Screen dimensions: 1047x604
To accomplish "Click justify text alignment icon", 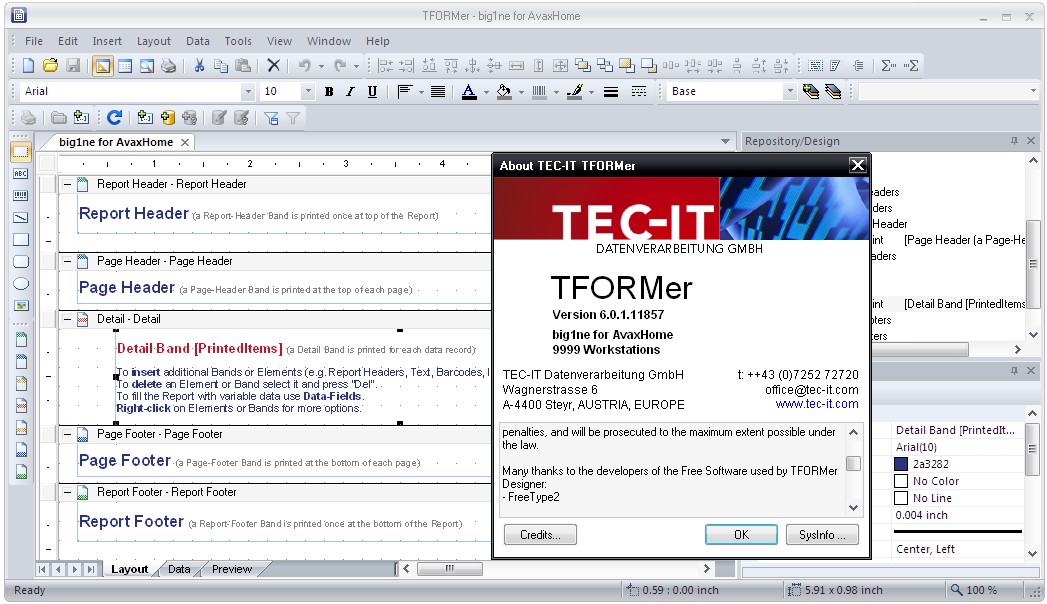I will (x=438, y=91).
